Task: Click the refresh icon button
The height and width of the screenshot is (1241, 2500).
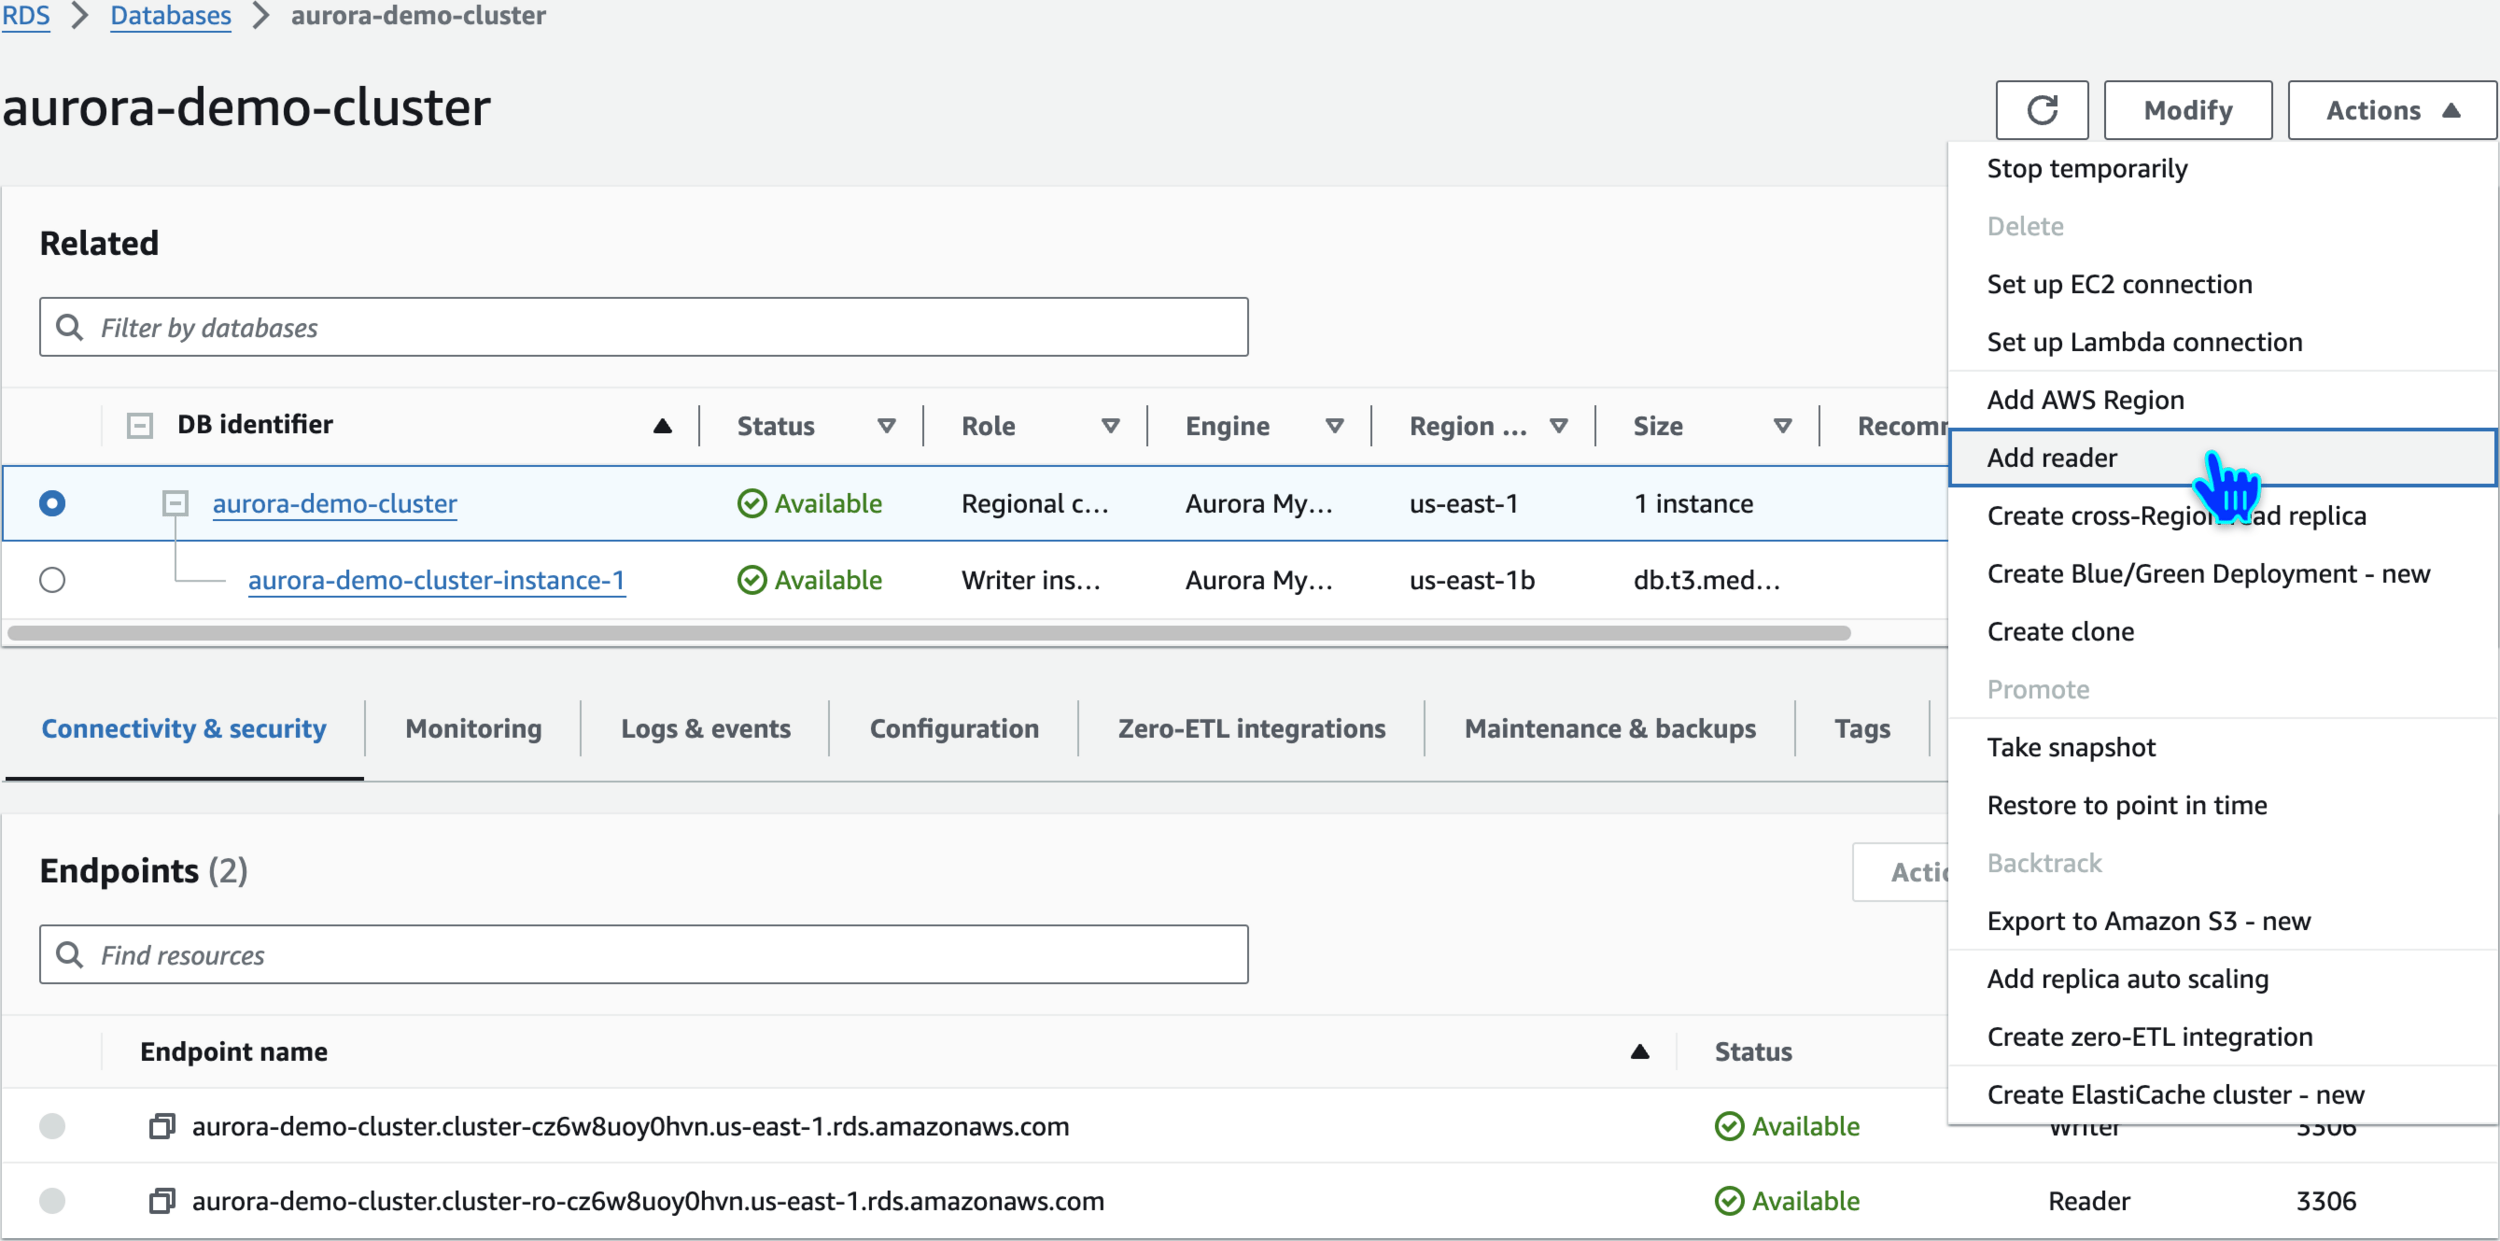Action: coord(2041,110)
